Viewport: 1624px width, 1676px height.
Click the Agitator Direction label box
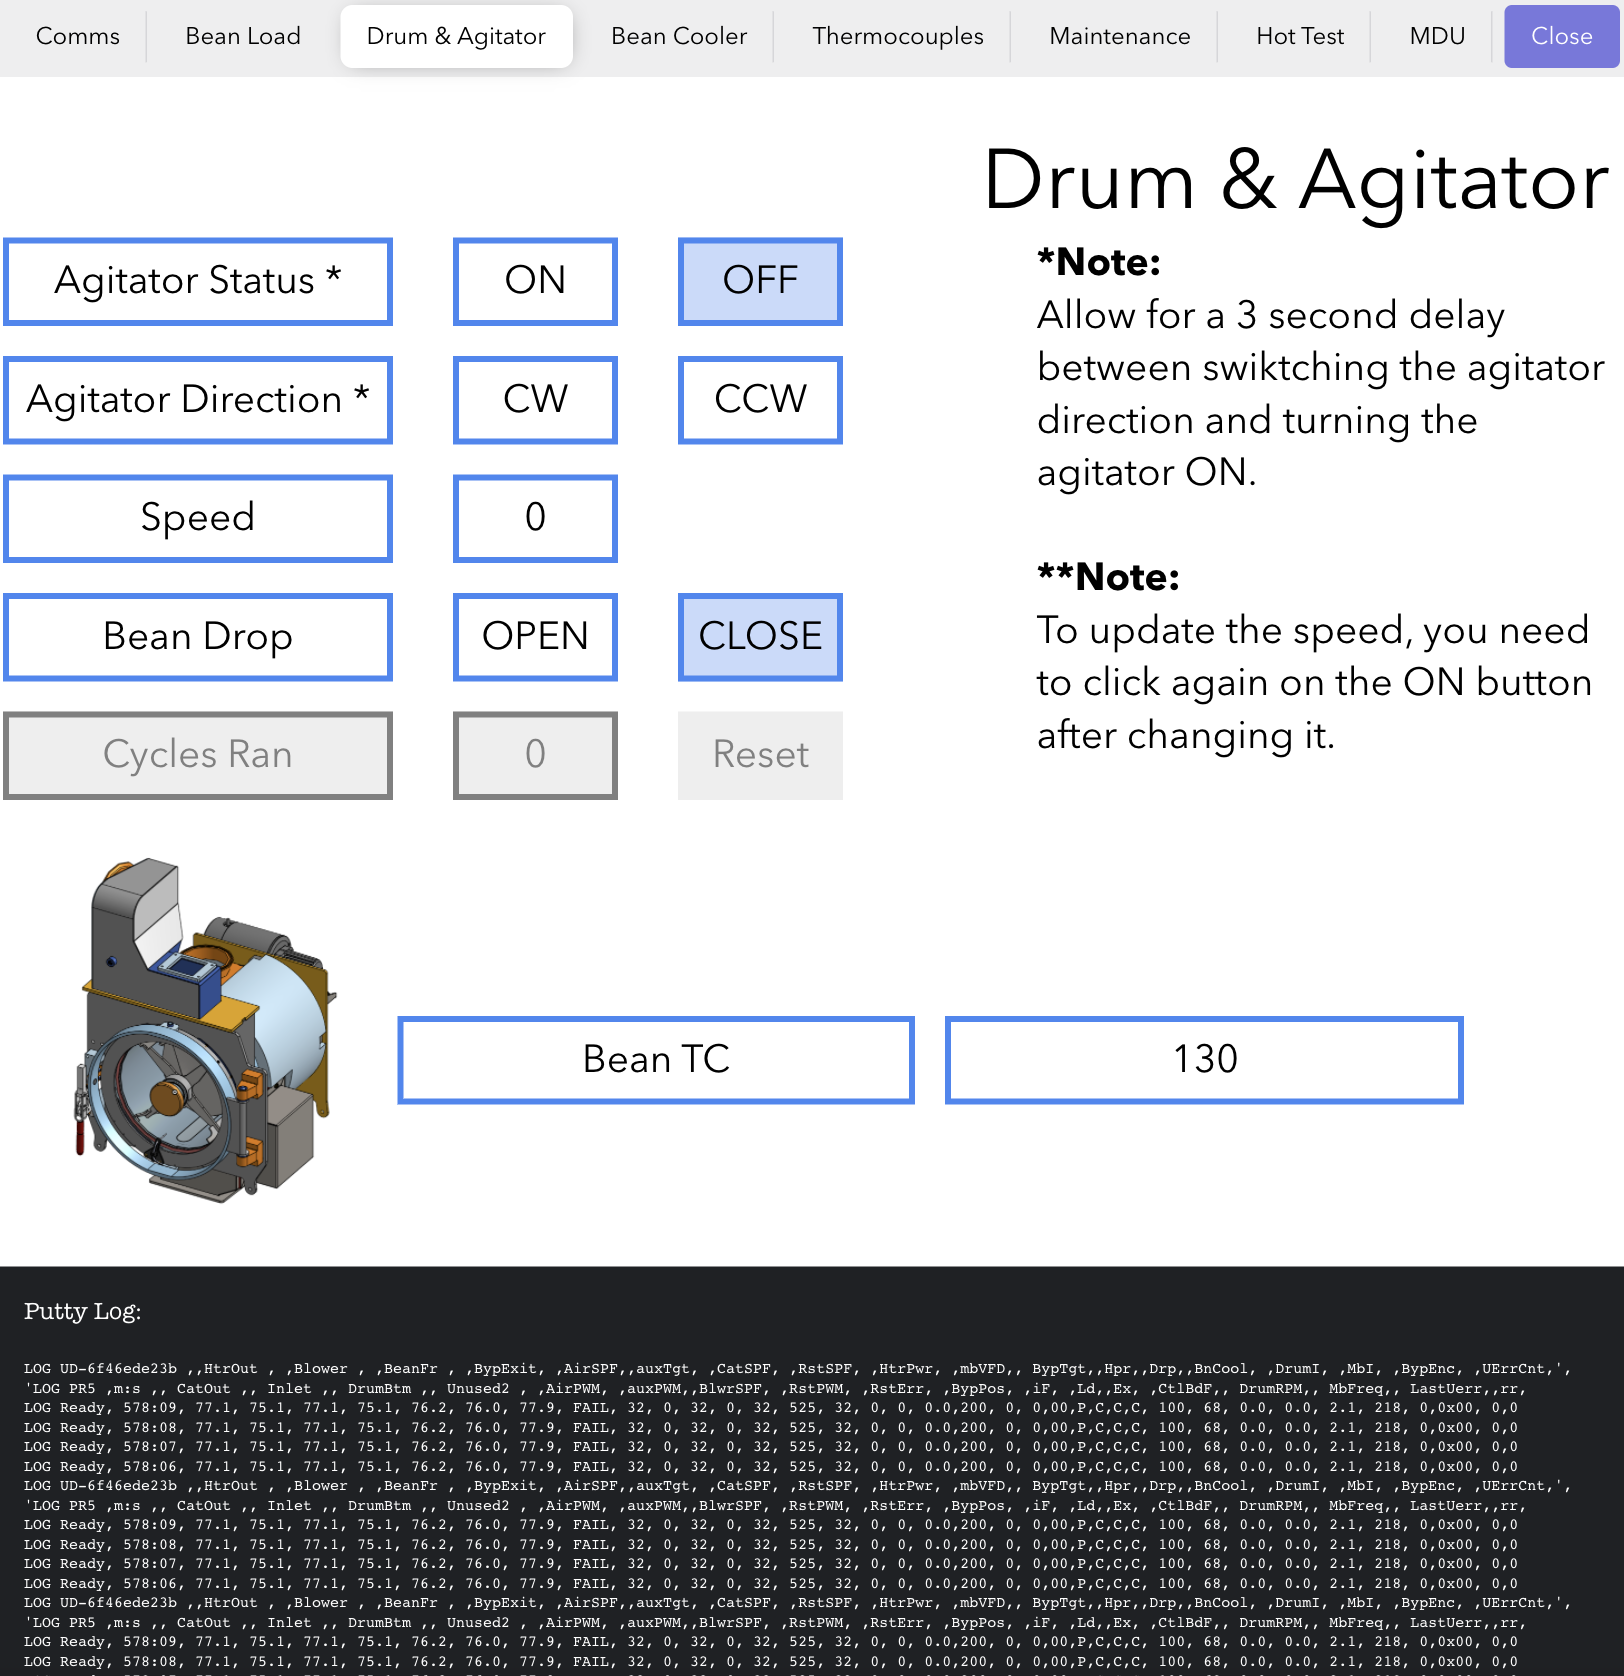click(x=198, y=400)
